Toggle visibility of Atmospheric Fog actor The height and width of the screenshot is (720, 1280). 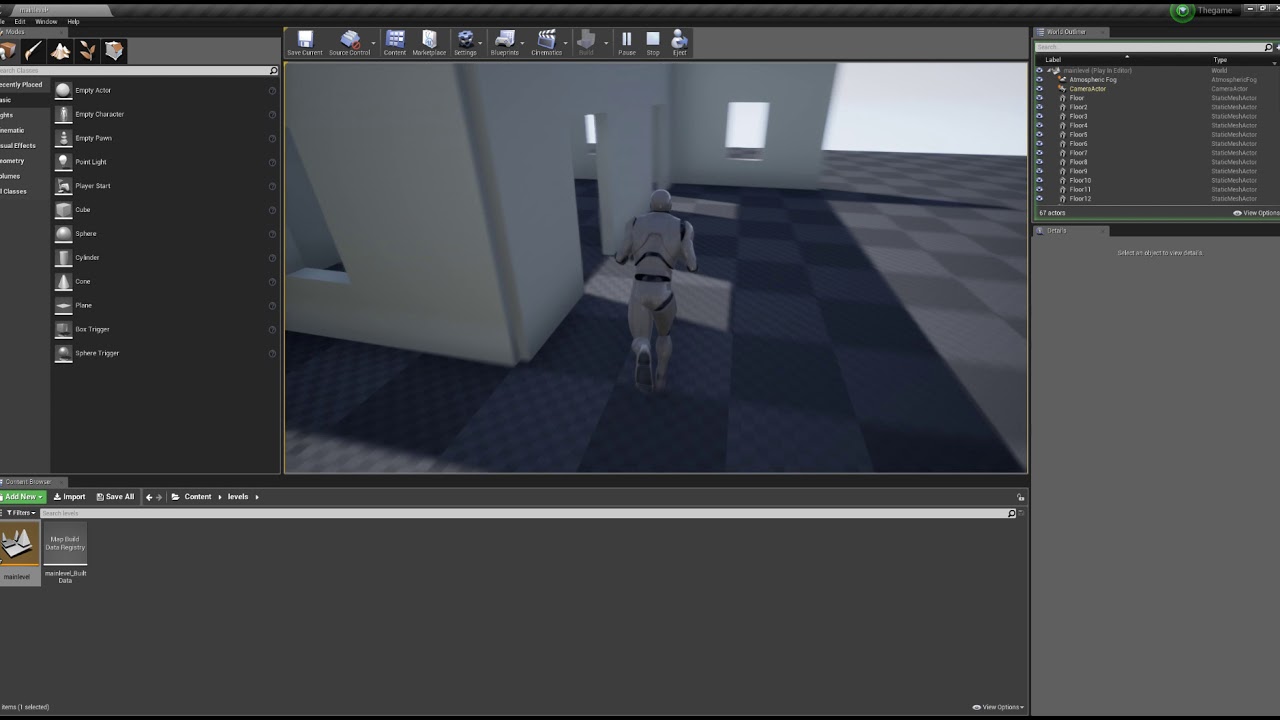[1039, 80]
